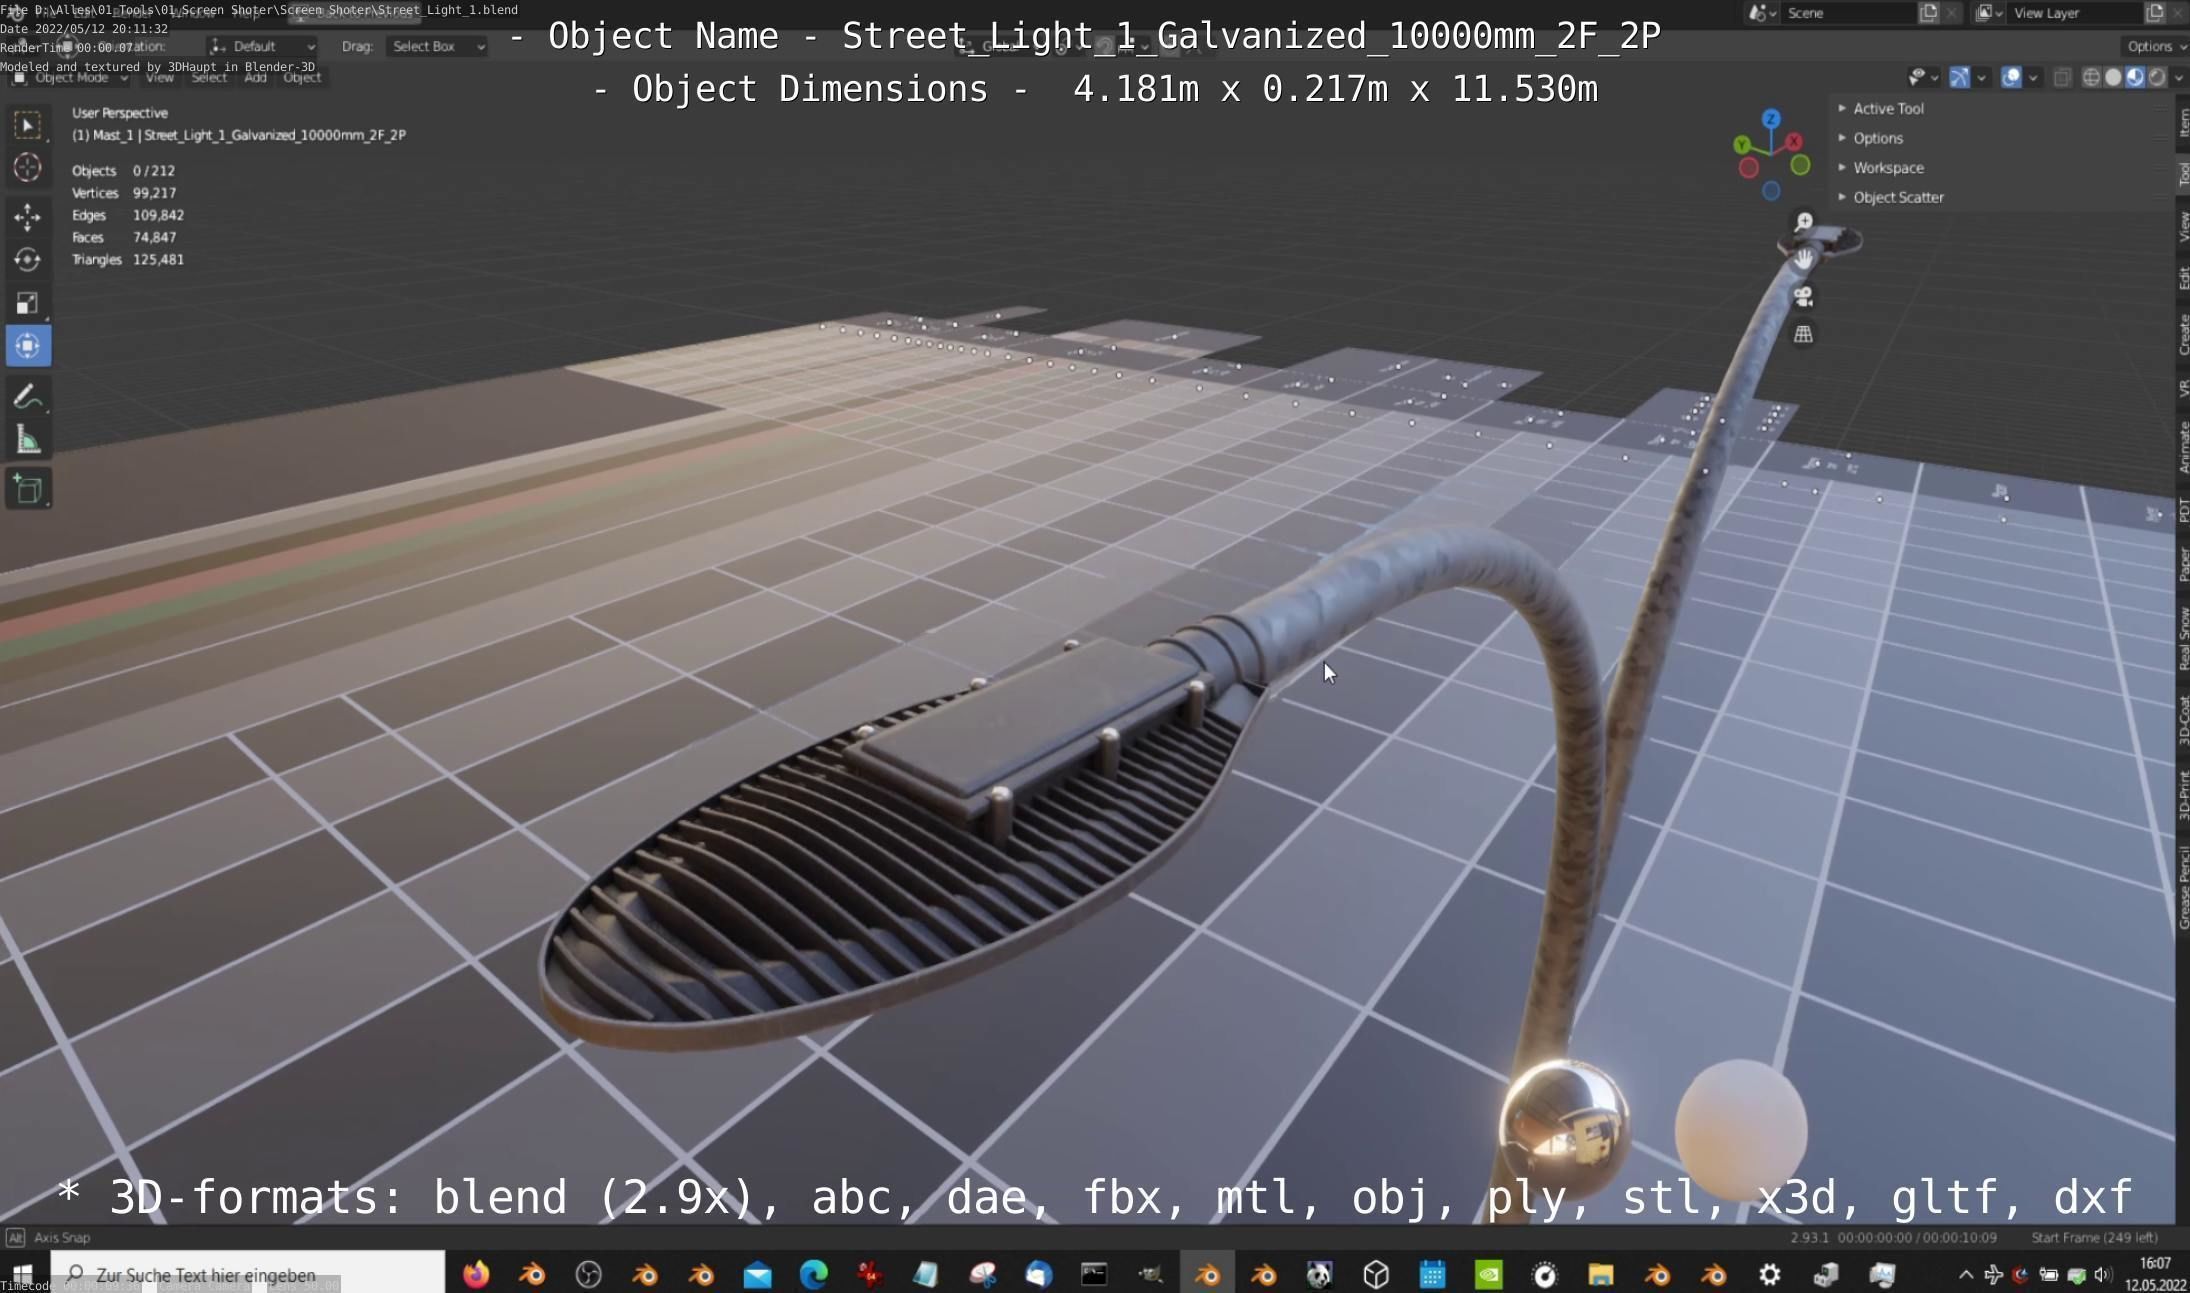Open the Item sidebar tab
2190x1293 pixels.
pyautogui.click(x=2183, y=122)
